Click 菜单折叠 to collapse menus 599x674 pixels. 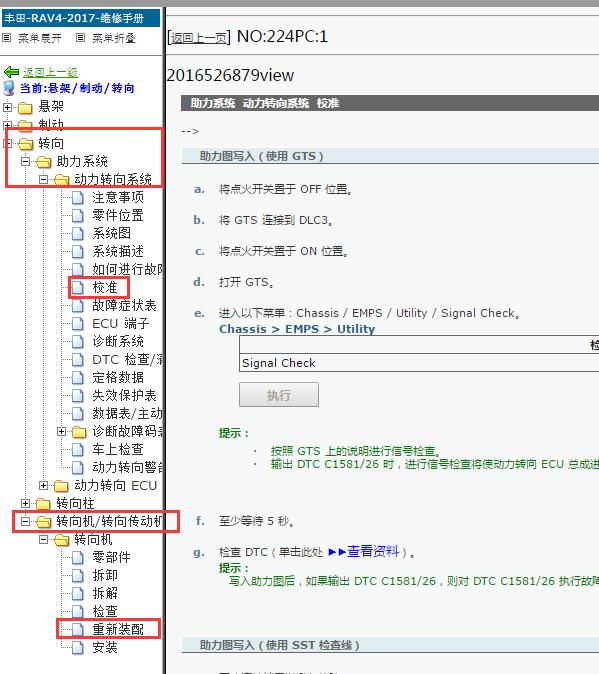click(113, 38)
